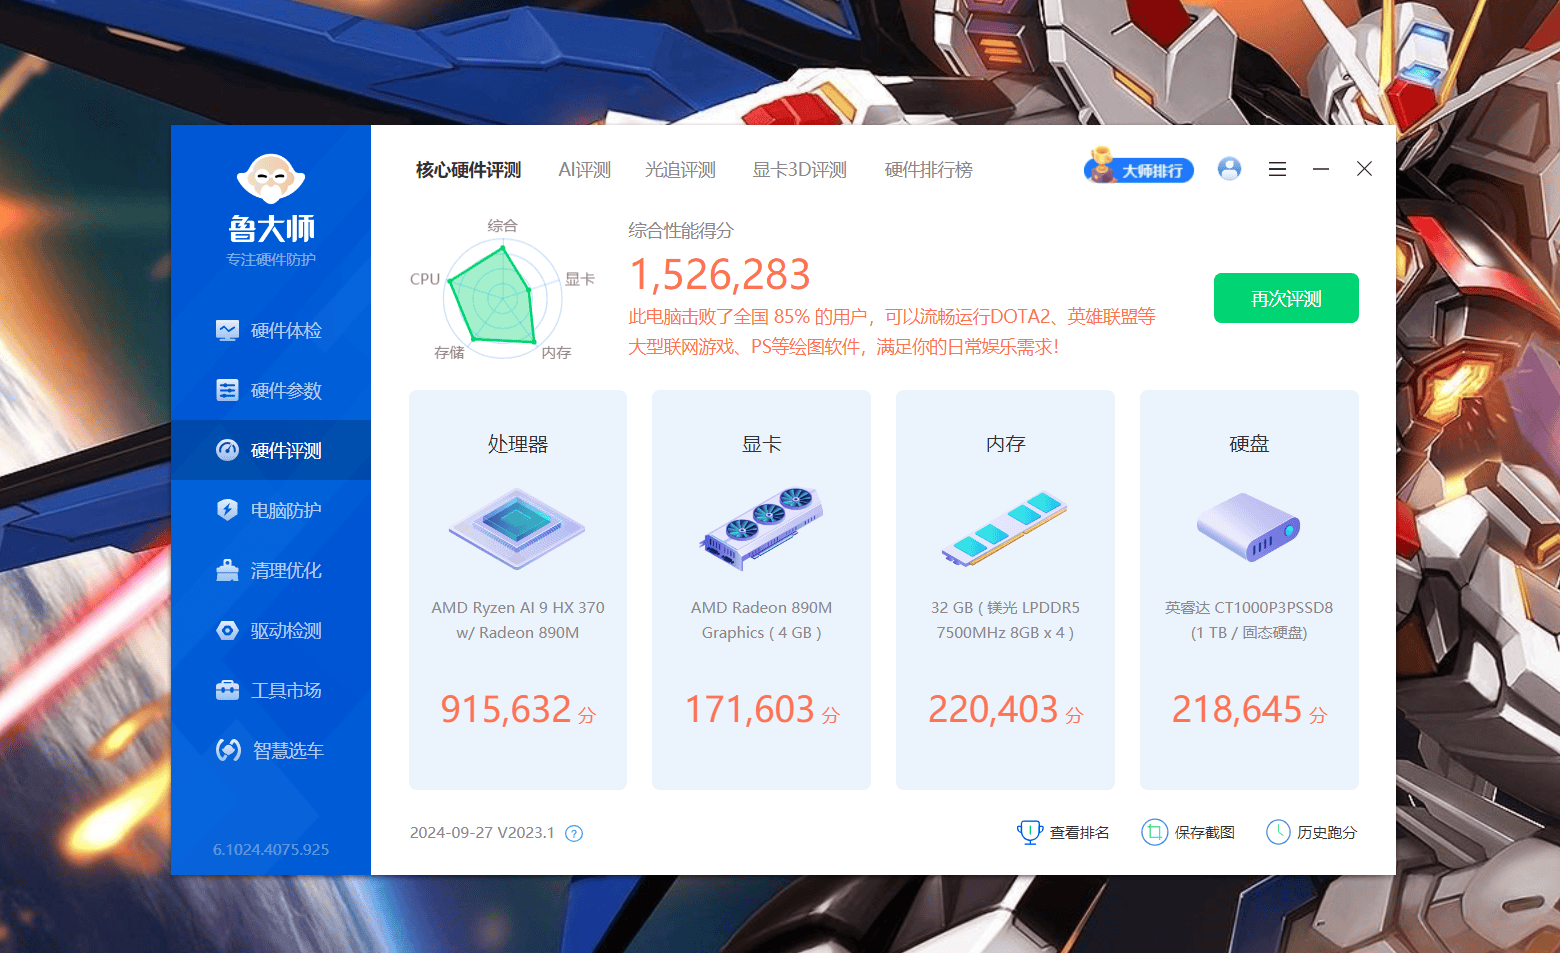
Task: Click the 显卡 graphics card illustration
Action: tap(761, 528)
